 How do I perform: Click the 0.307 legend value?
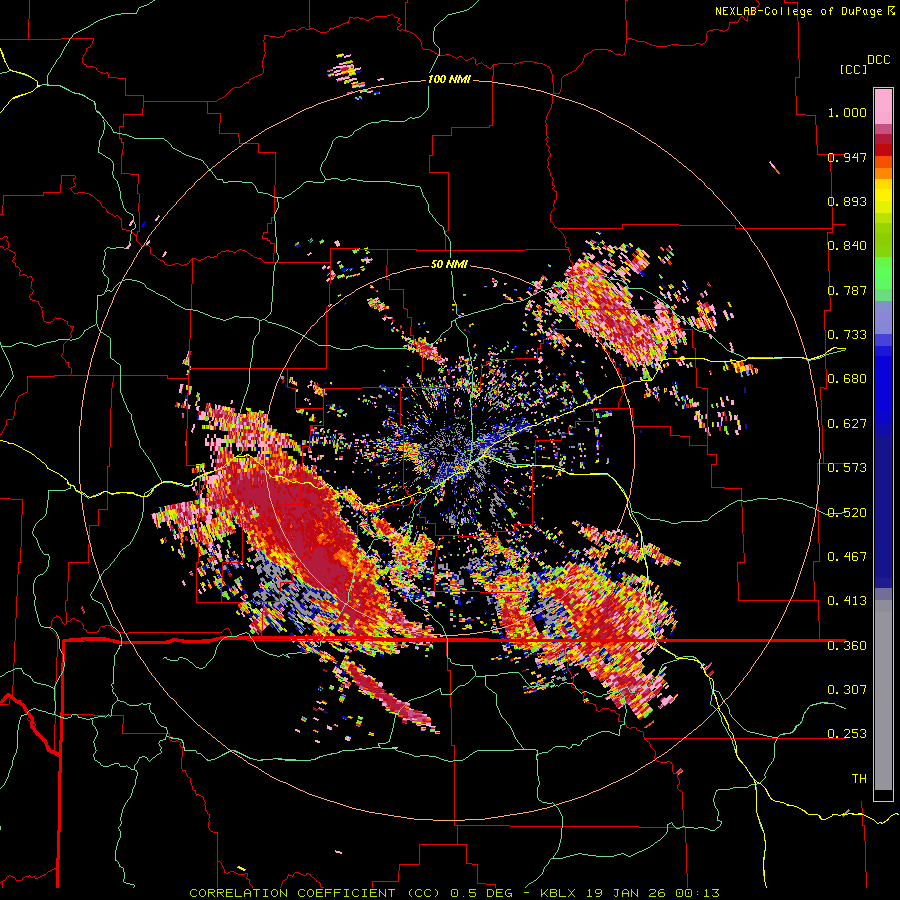(847, 689)
